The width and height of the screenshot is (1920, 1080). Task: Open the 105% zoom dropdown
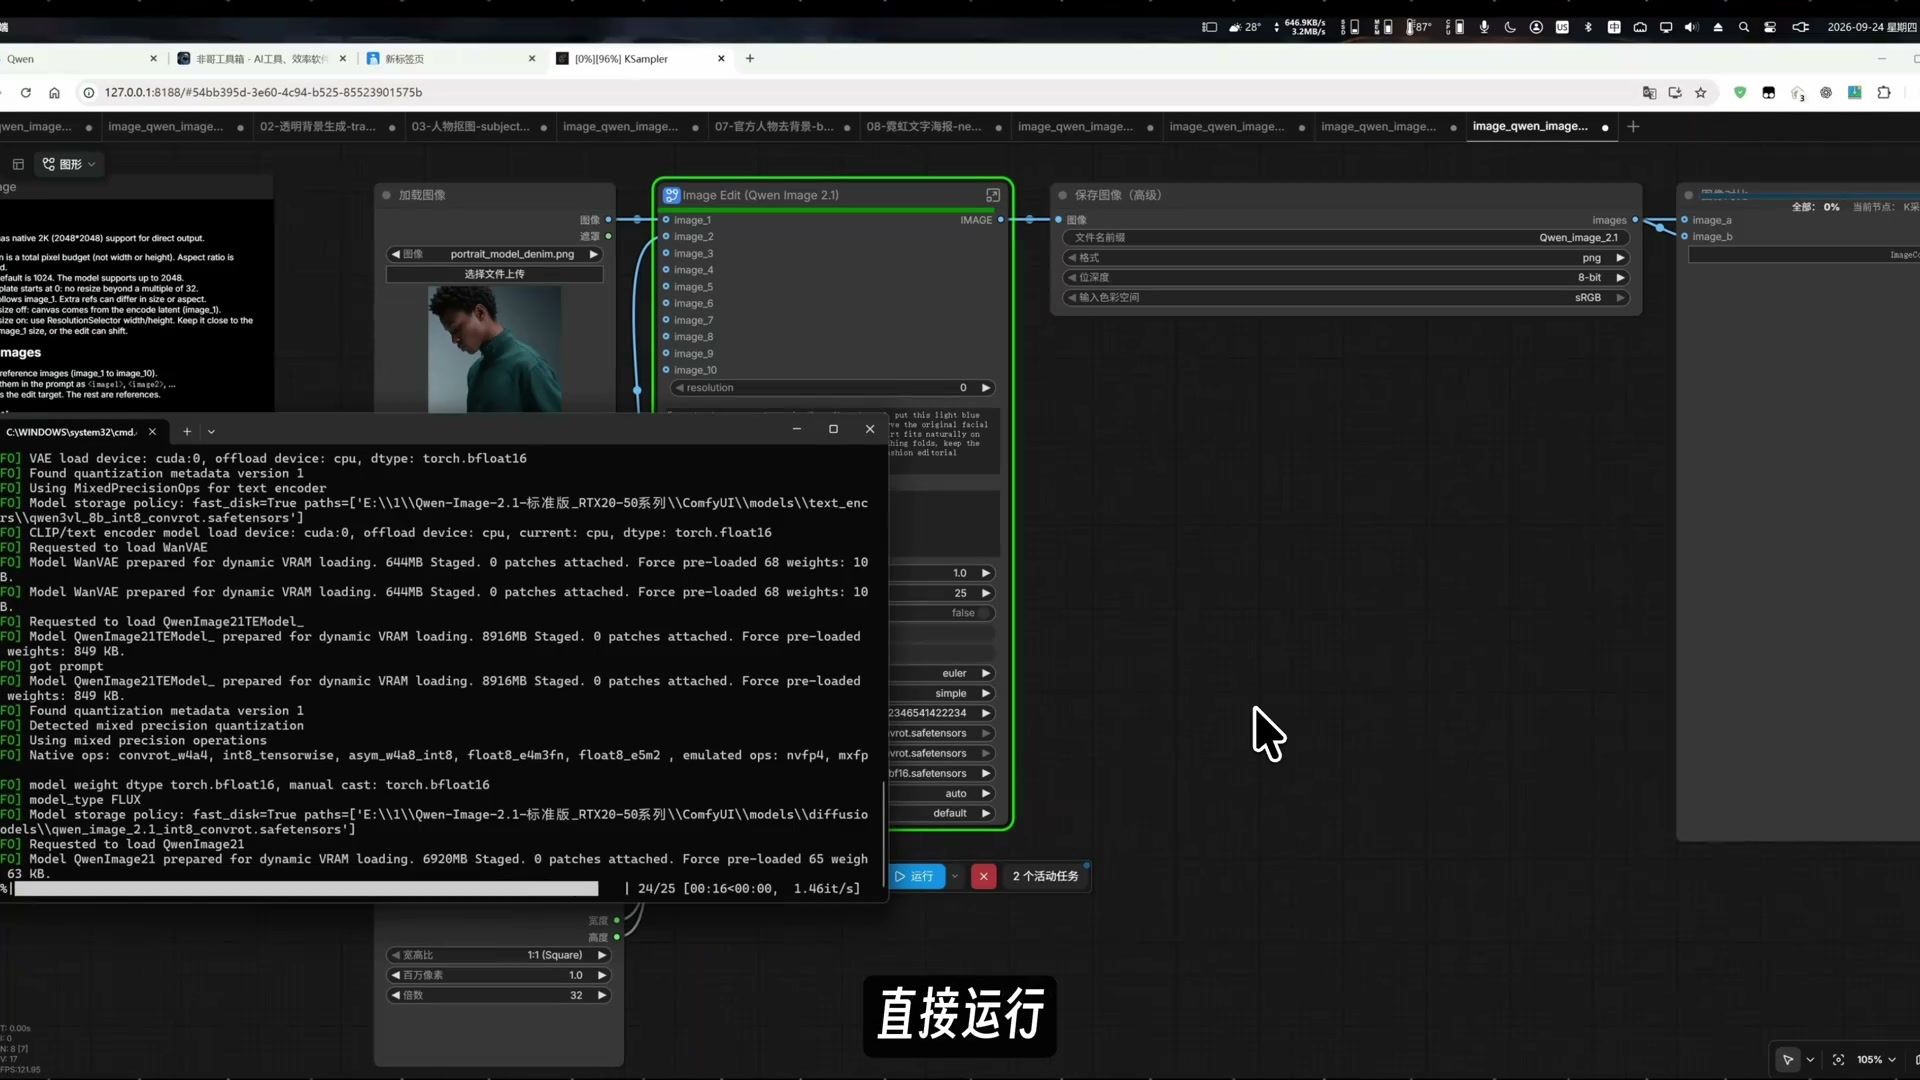[1877, 1059]
